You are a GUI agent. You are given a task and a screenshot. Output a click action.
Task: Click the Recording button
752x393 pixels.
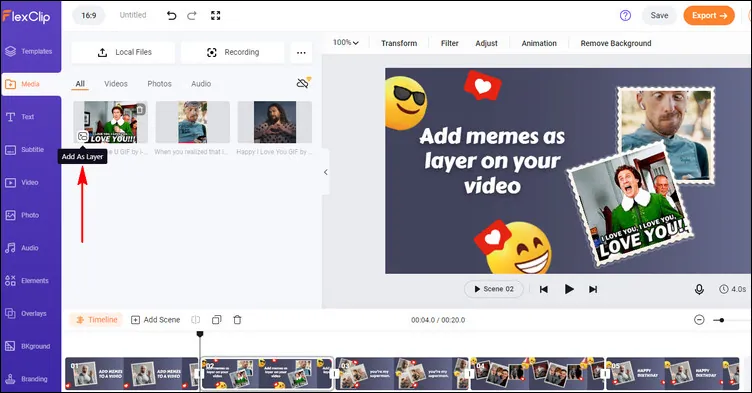[x=233, y=52]
